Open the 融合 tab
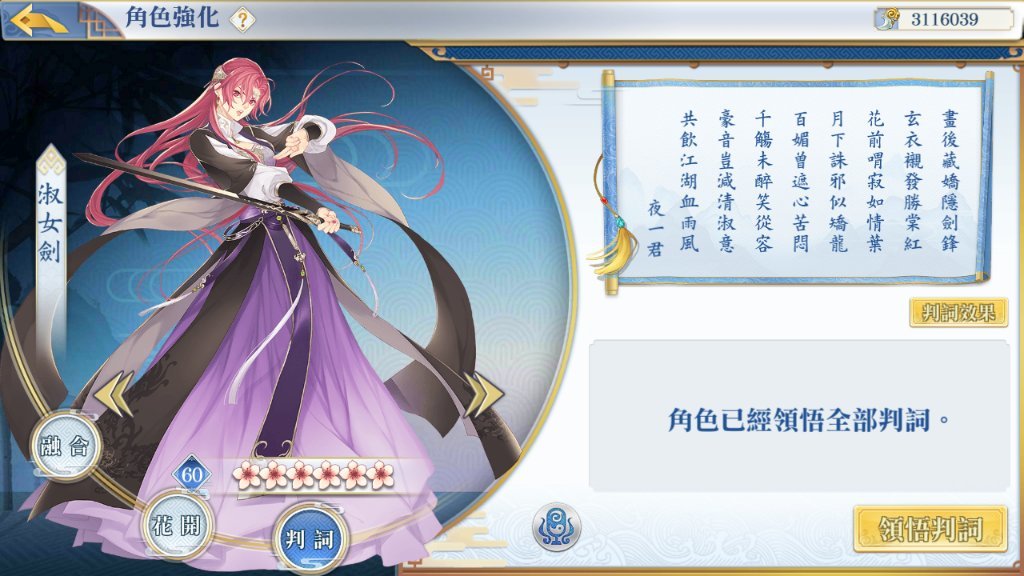 pos(65,447)
